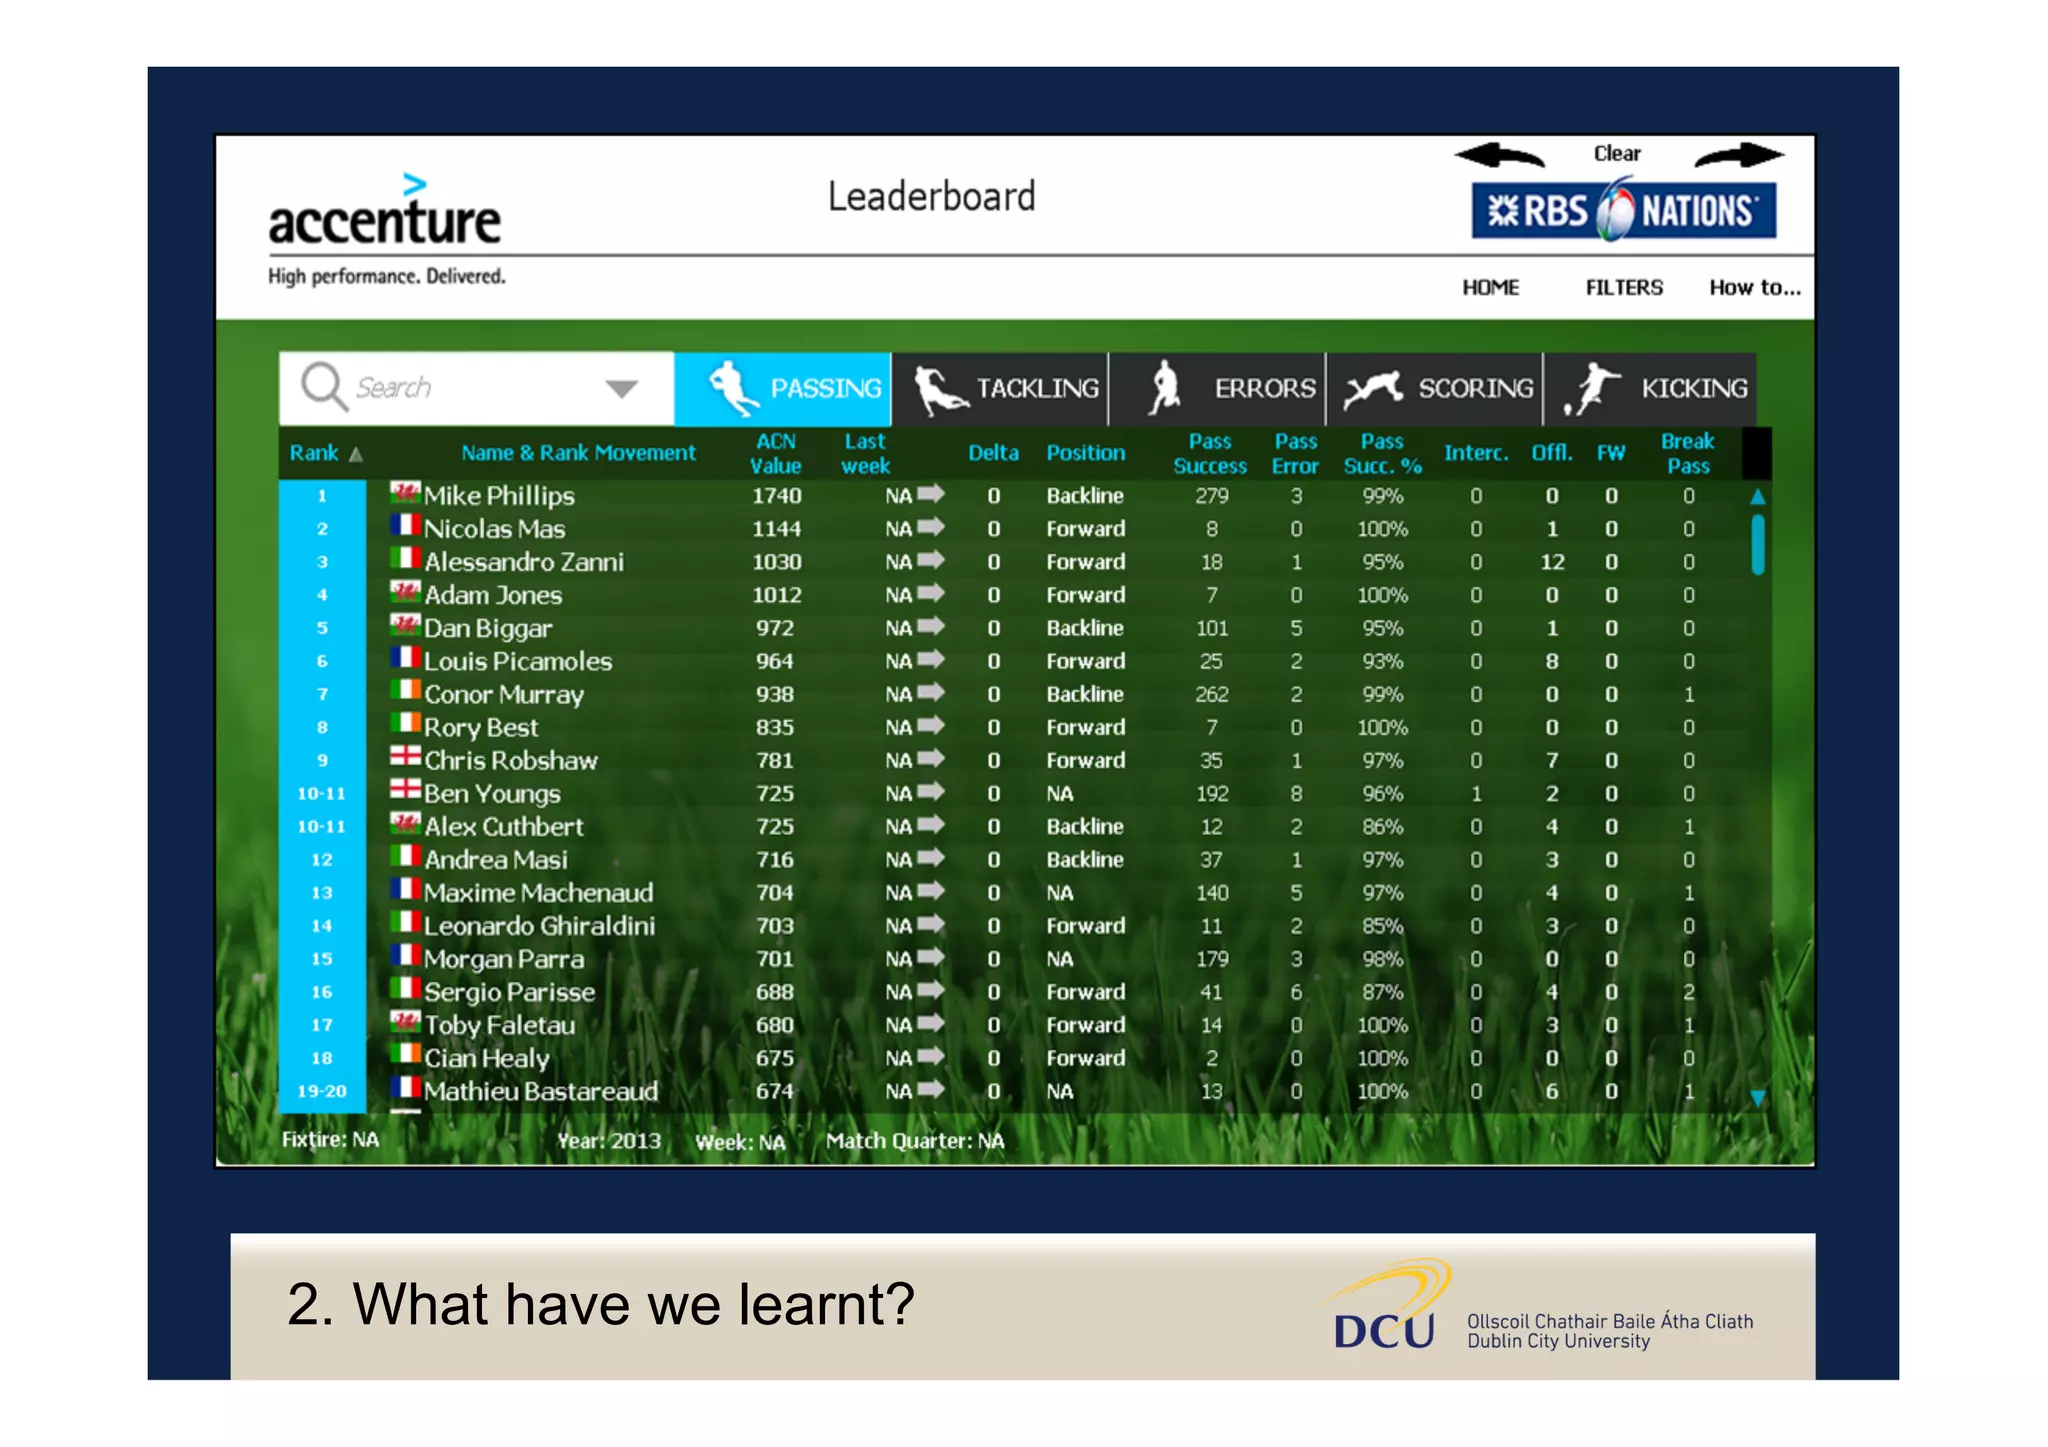Click the Wales flag beside Mike Phillips

(404, 492)
